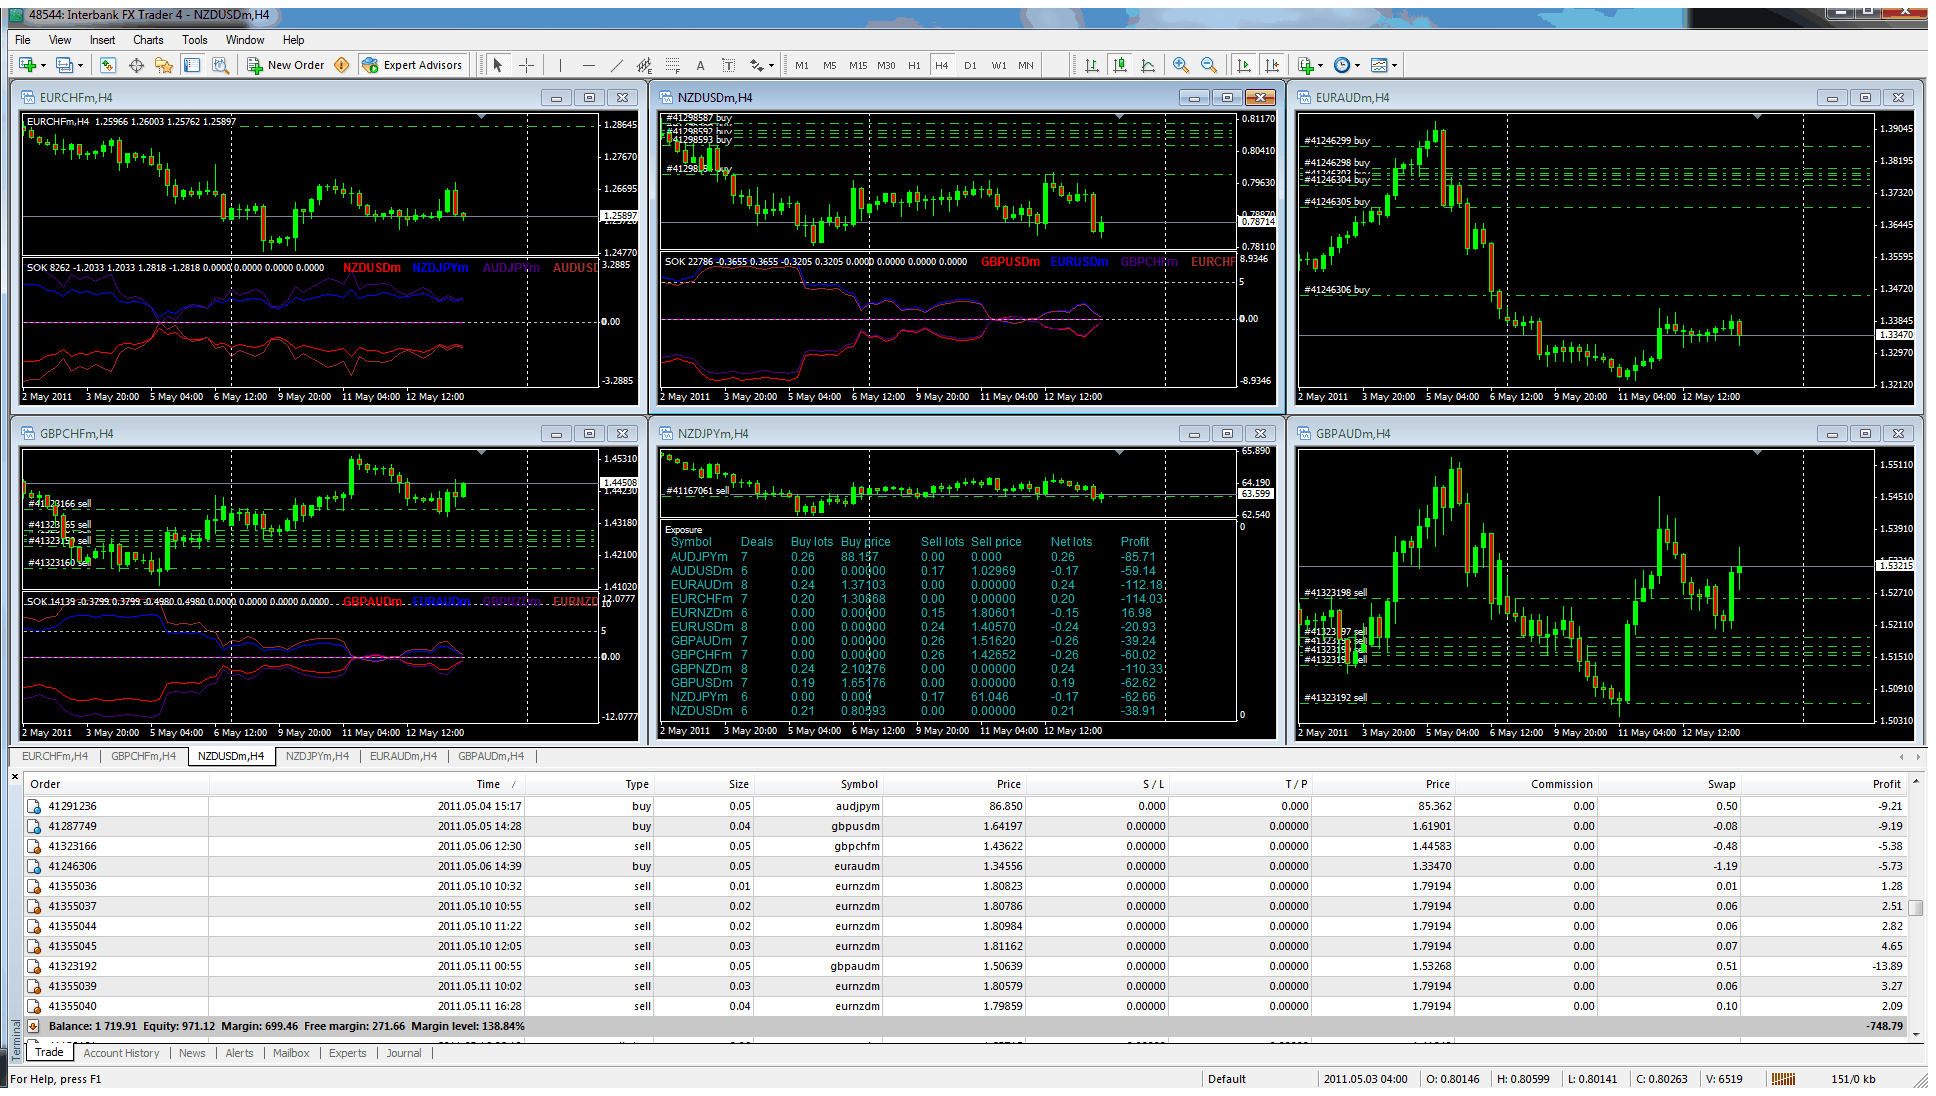
Task: Select order 41323192 gbpaudm row
Action: coord(965,966)
